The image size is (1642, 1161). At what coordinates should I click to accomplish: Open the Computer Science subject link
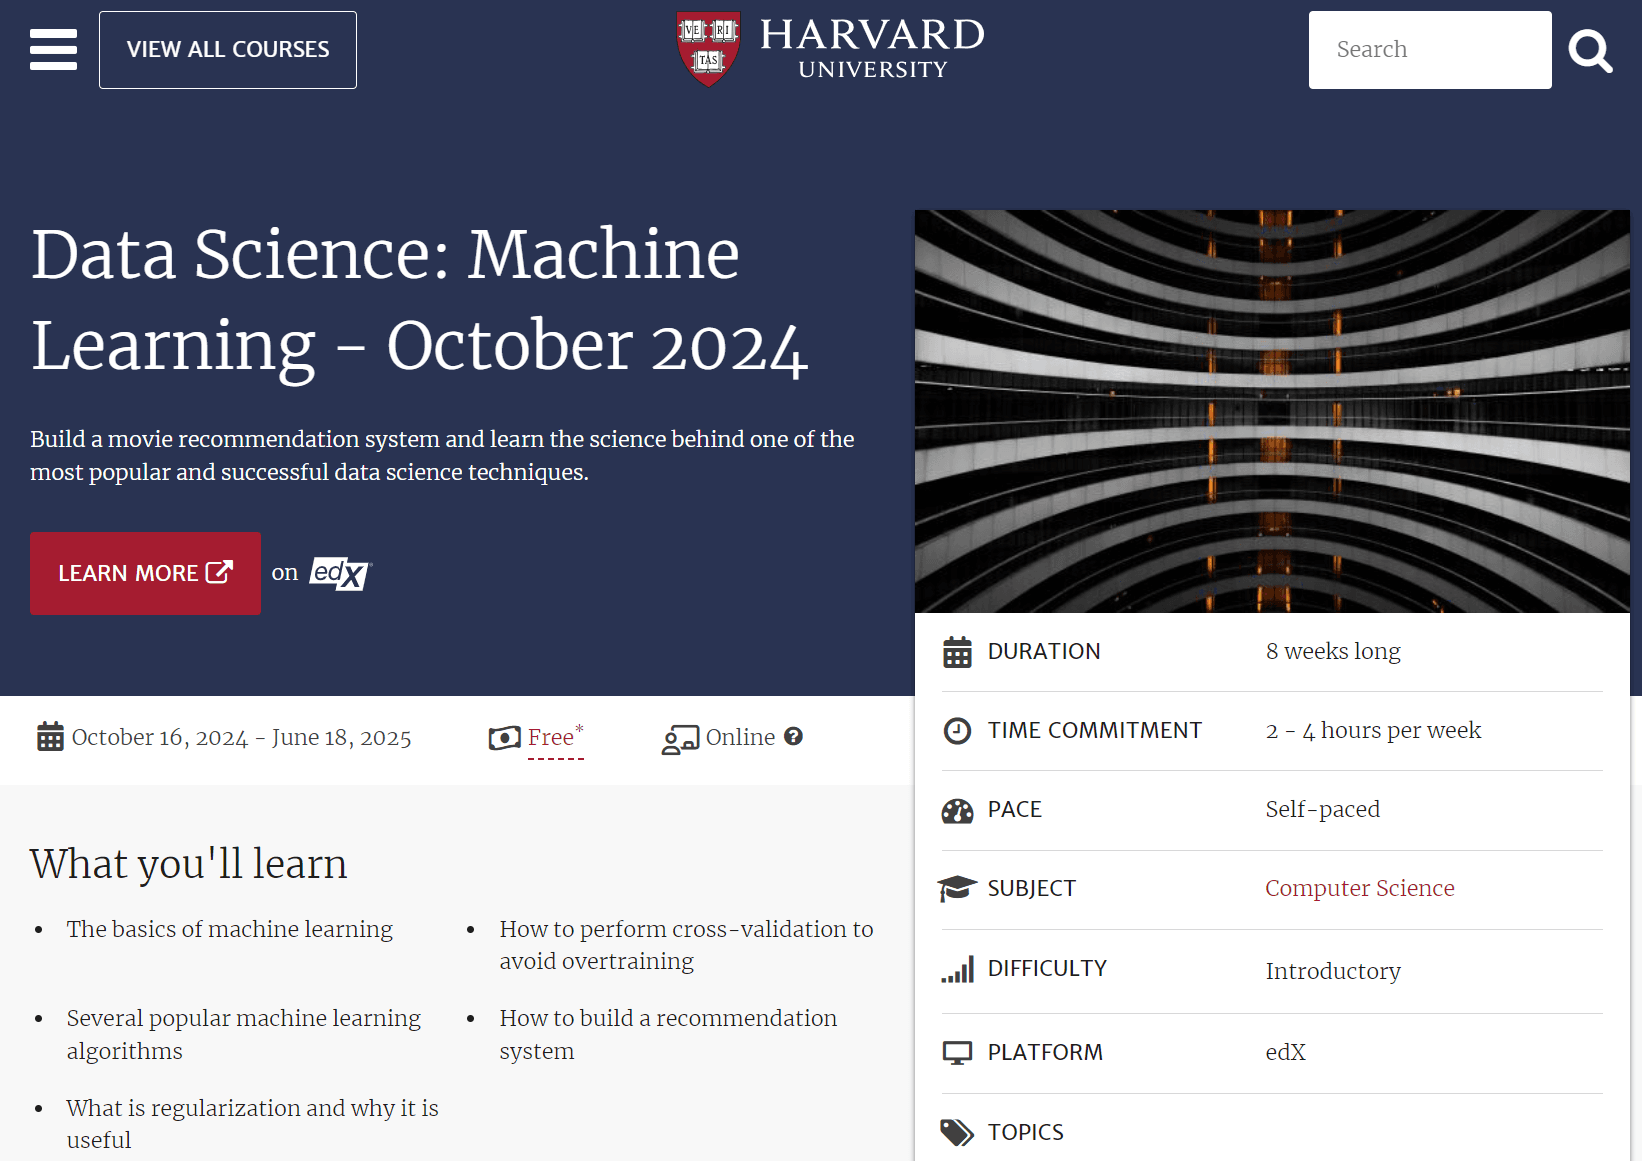1359,888
